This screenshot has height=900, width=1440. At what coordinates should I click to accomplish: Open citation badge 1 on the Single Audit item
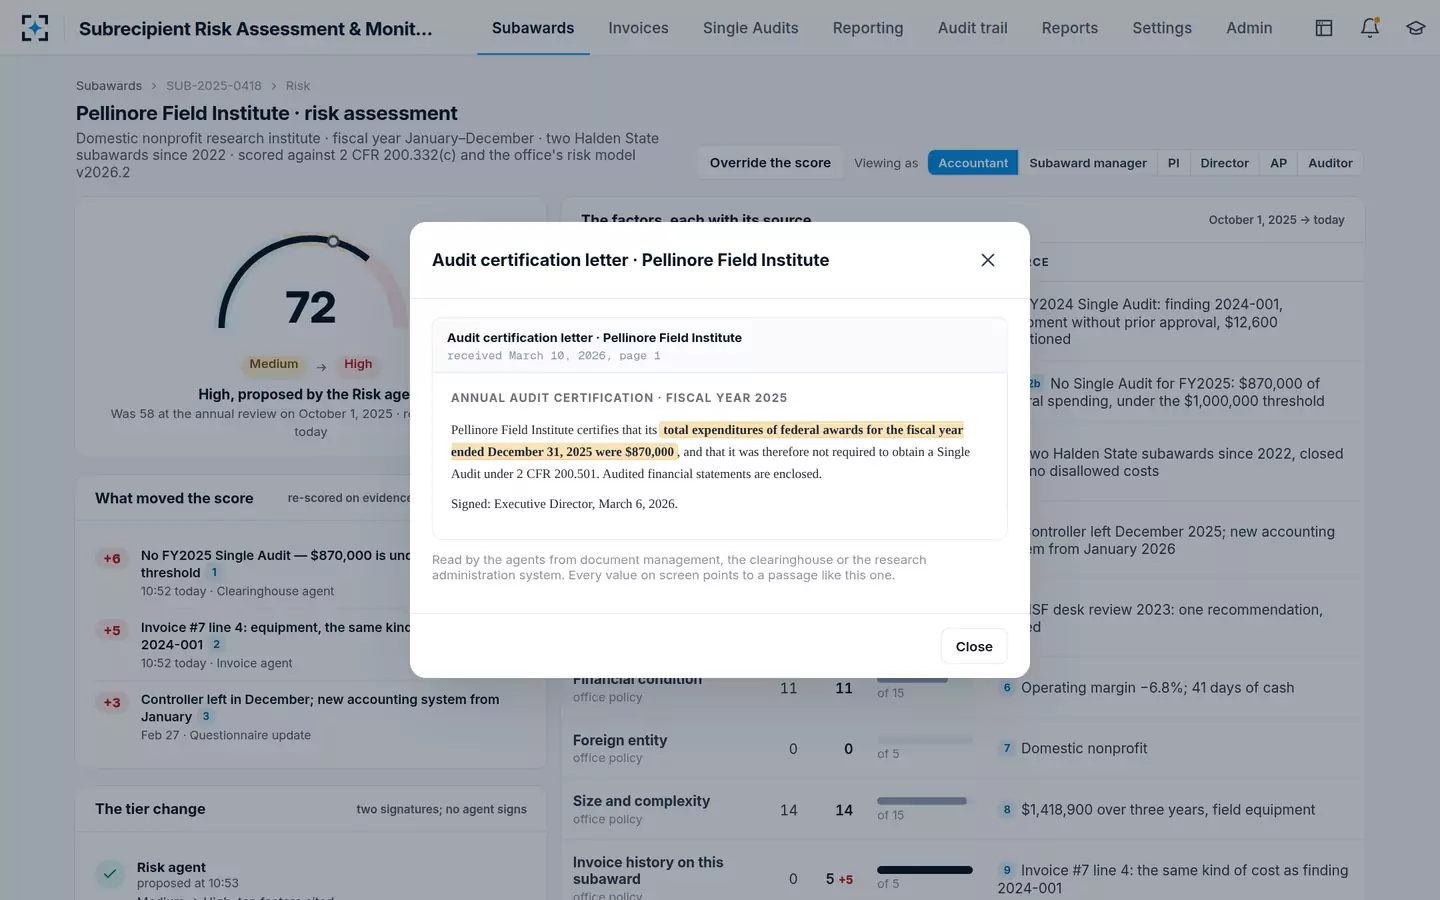coord(214,573)
